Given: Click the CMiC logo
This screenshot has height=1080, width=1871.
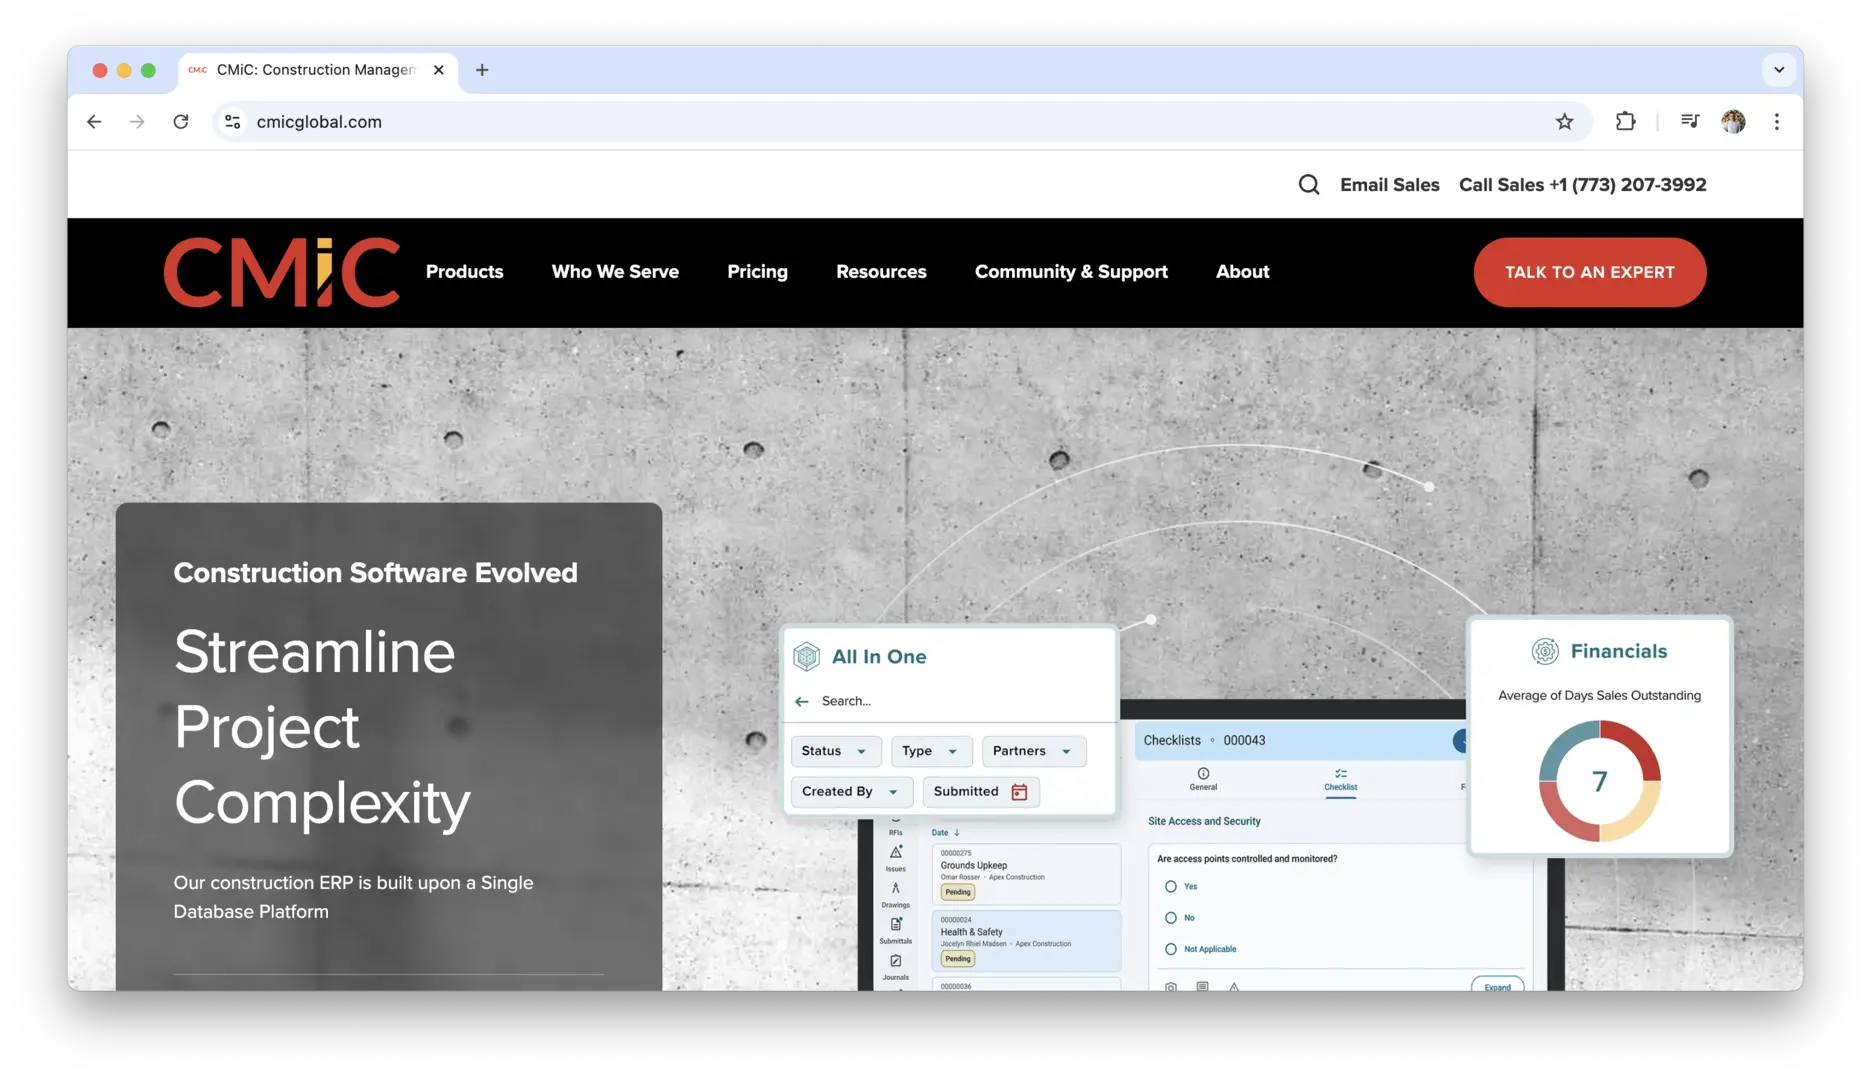Looking at the screenshot, I should tap(281, 272).
